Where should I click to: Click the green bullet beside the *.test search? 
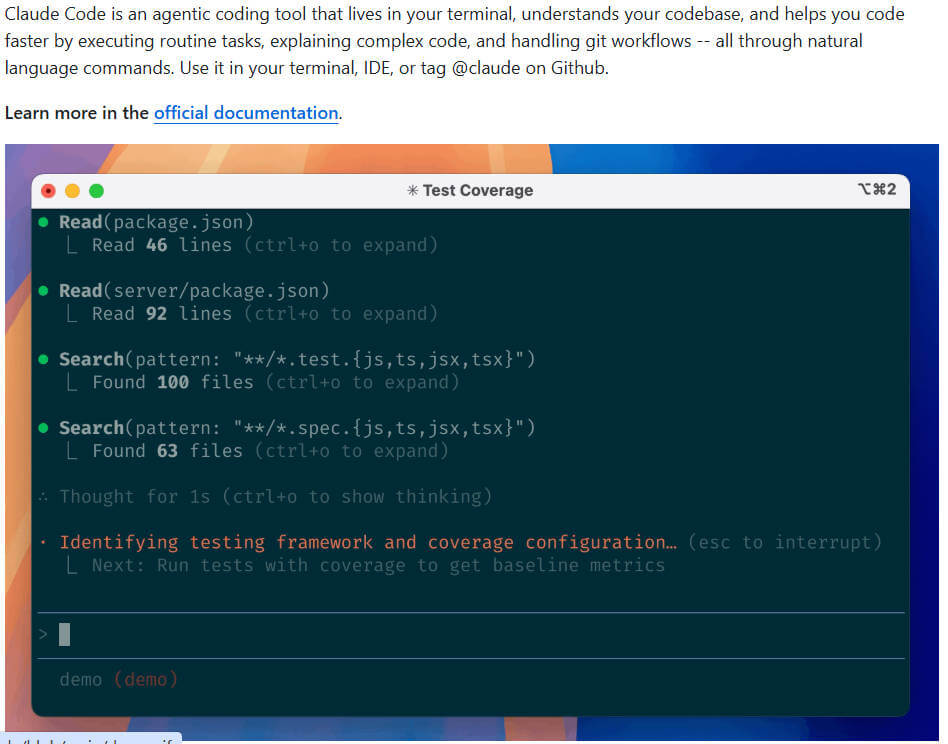pos(44,360)
